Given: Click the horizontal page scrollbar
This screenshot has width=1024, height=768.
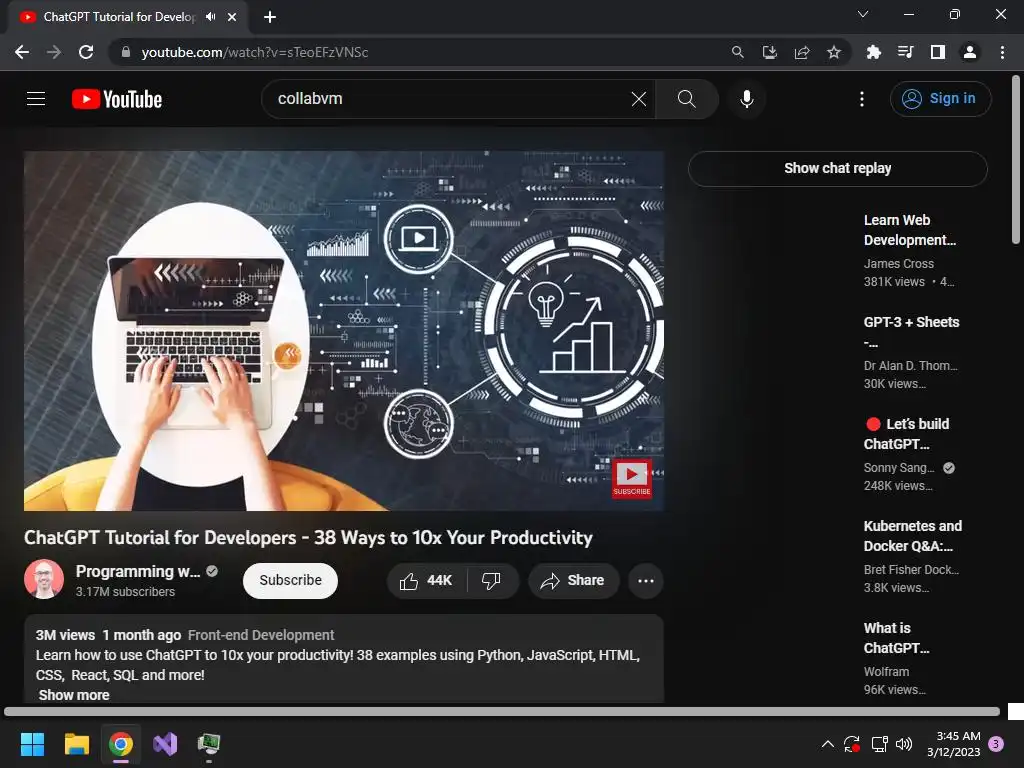Looking at the screenshot, I should 502,711.
